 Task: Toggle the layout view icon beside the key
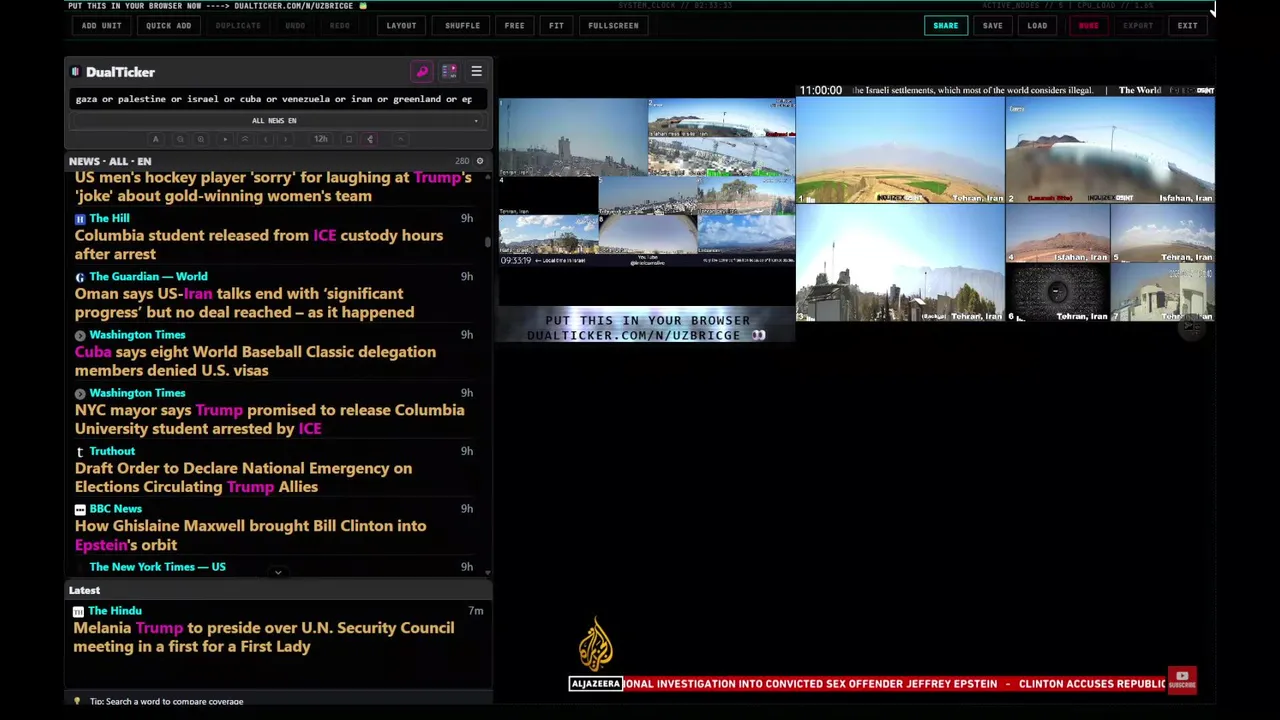tap(449, 72)
